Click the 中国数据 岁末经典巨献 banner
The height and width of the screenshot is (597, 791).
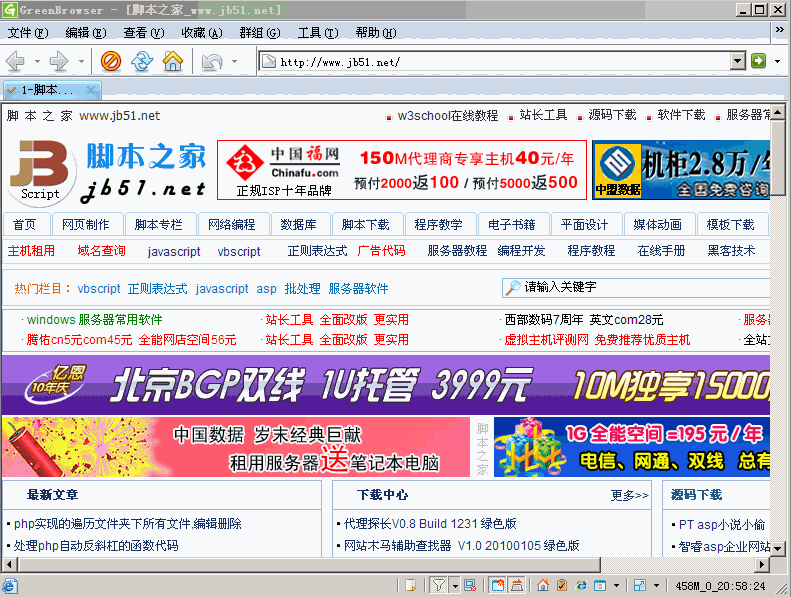pyautogui.click(x=236, y=447)
